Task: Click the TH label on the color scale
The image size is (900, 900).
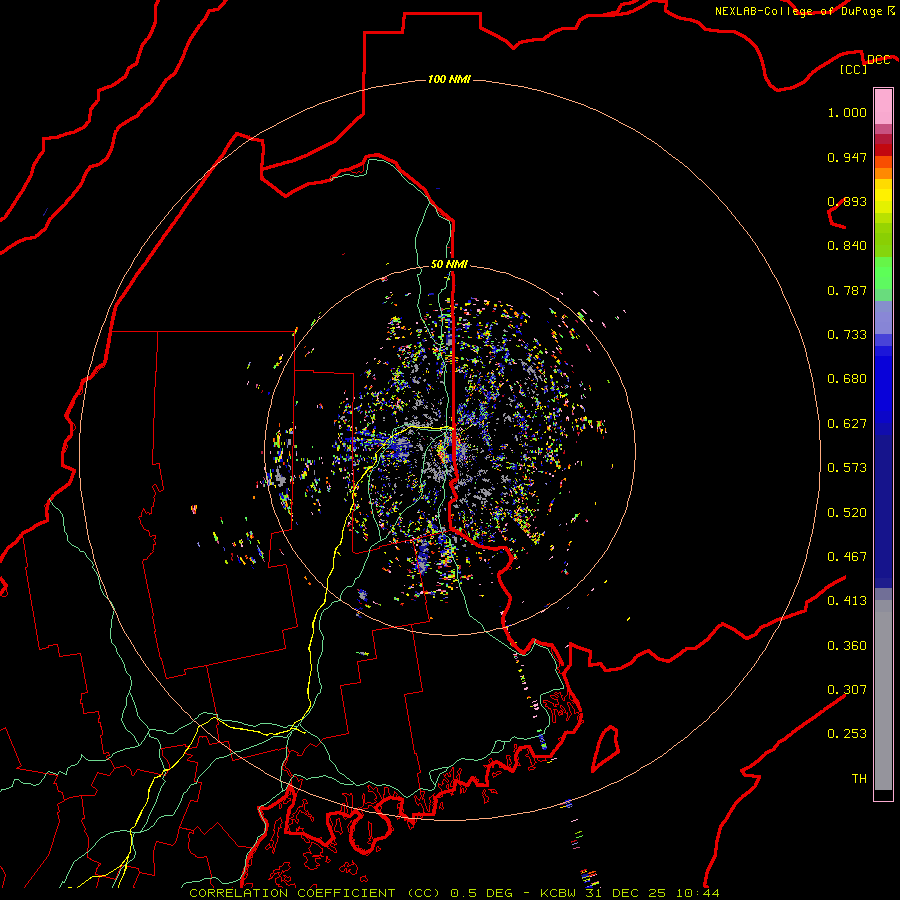Action: (x=859, y=779)
